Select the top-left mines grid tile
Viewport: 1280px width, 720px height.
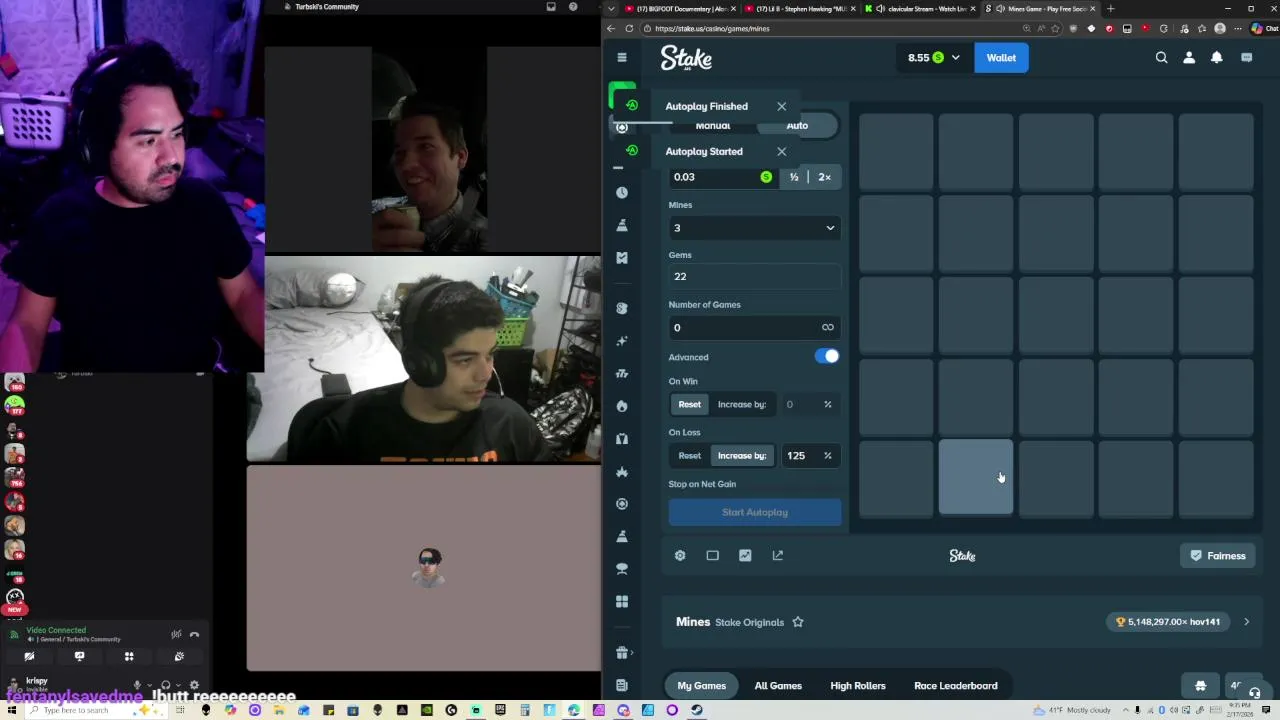click(x=896, y=152)
